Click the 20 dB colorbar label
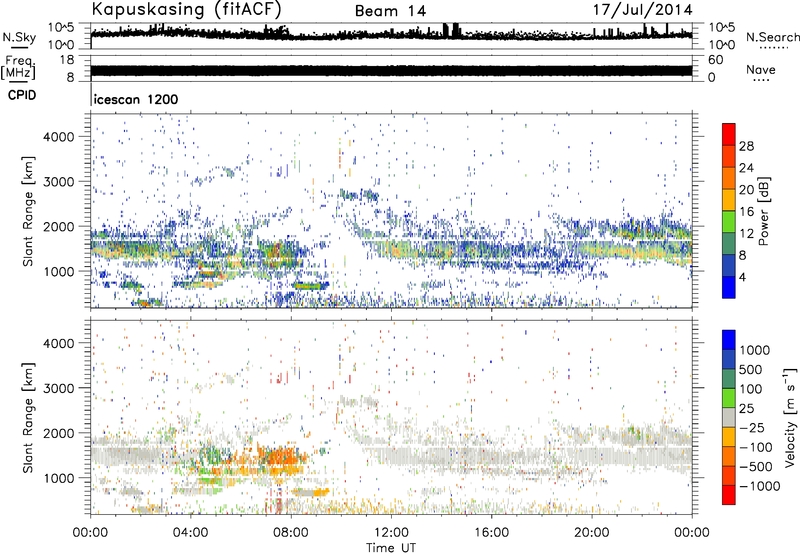 click(x=746, y=190)
